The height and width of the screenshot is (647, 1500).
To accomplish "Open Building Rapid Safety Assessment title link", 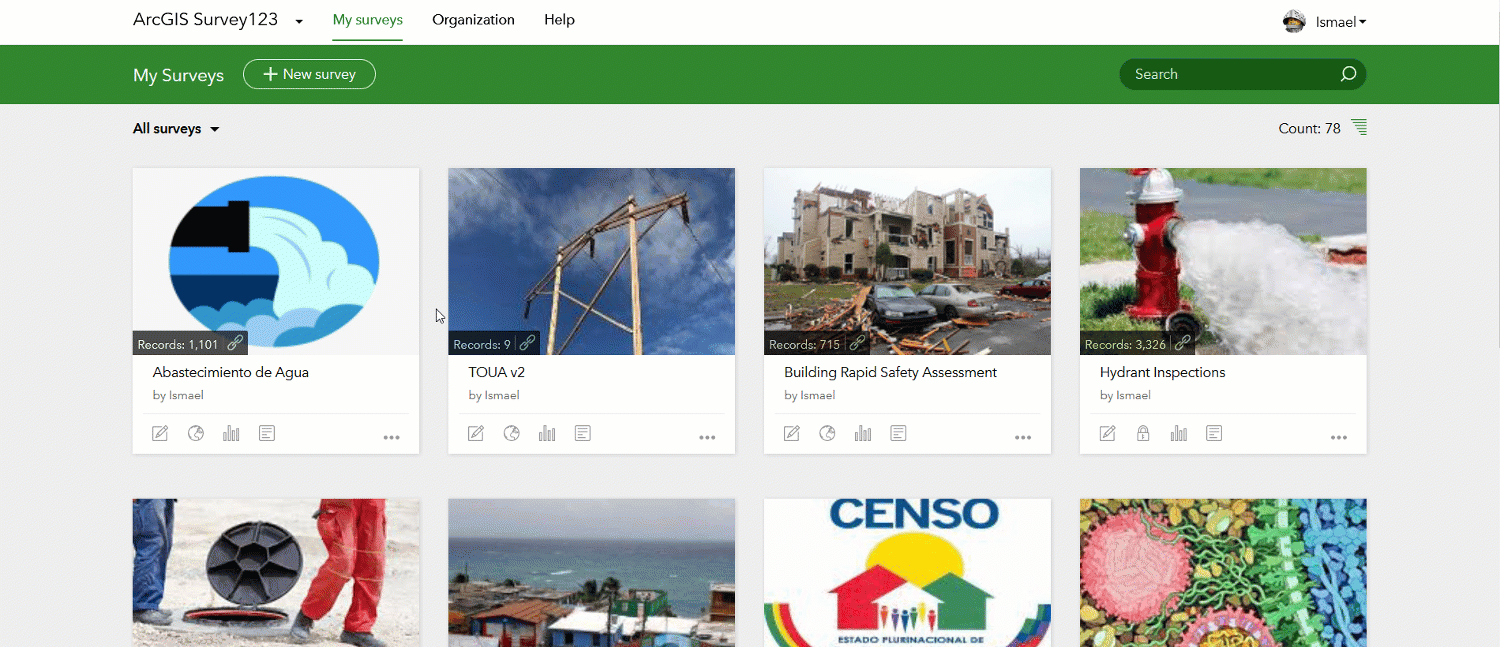I will click(x=890, y=372).
